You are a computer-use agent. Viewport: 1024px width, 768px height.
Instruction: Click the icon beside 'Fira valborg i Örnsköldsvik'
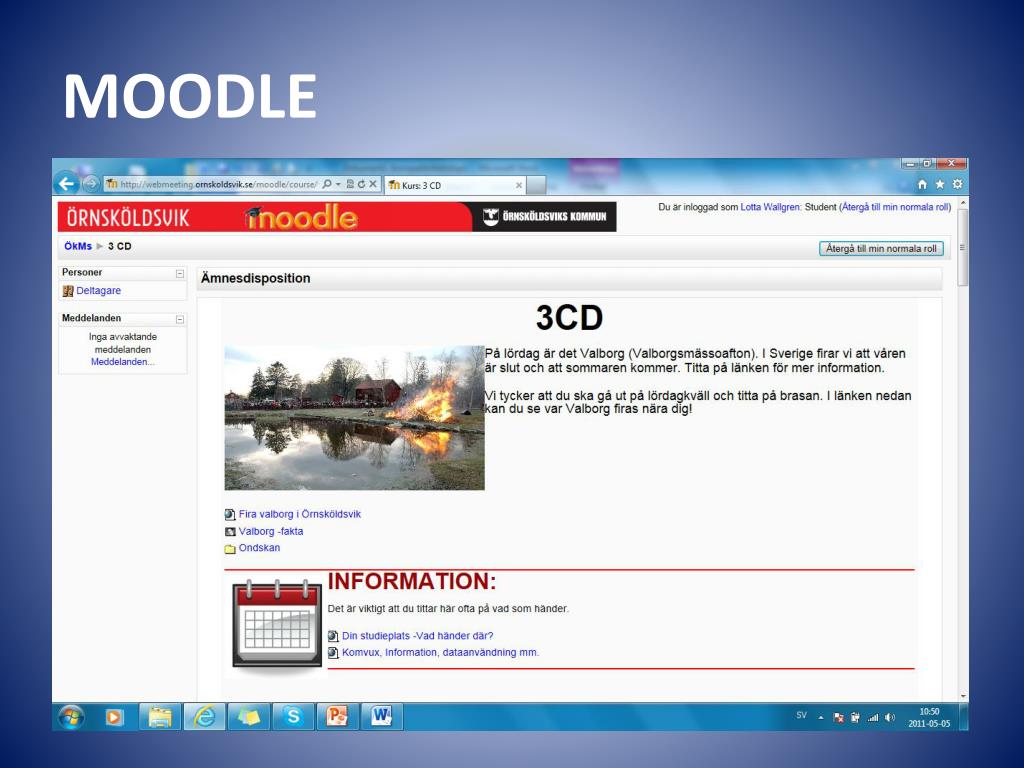tap(230, 515)
